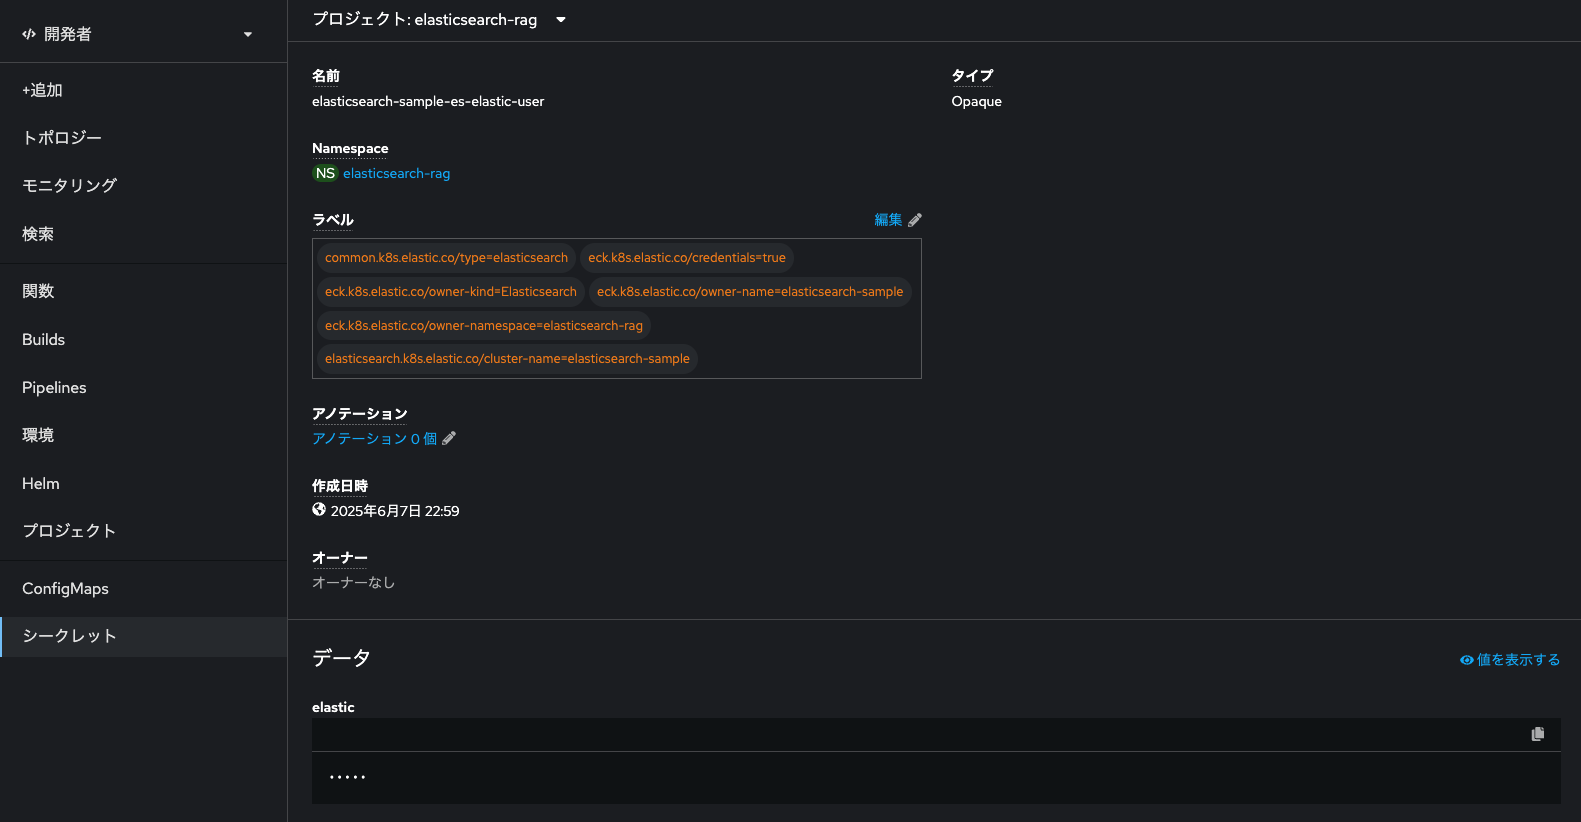Follow the elasticsearch-rag namespace link
1581x822 pixels.
click(x=396, y=173)
